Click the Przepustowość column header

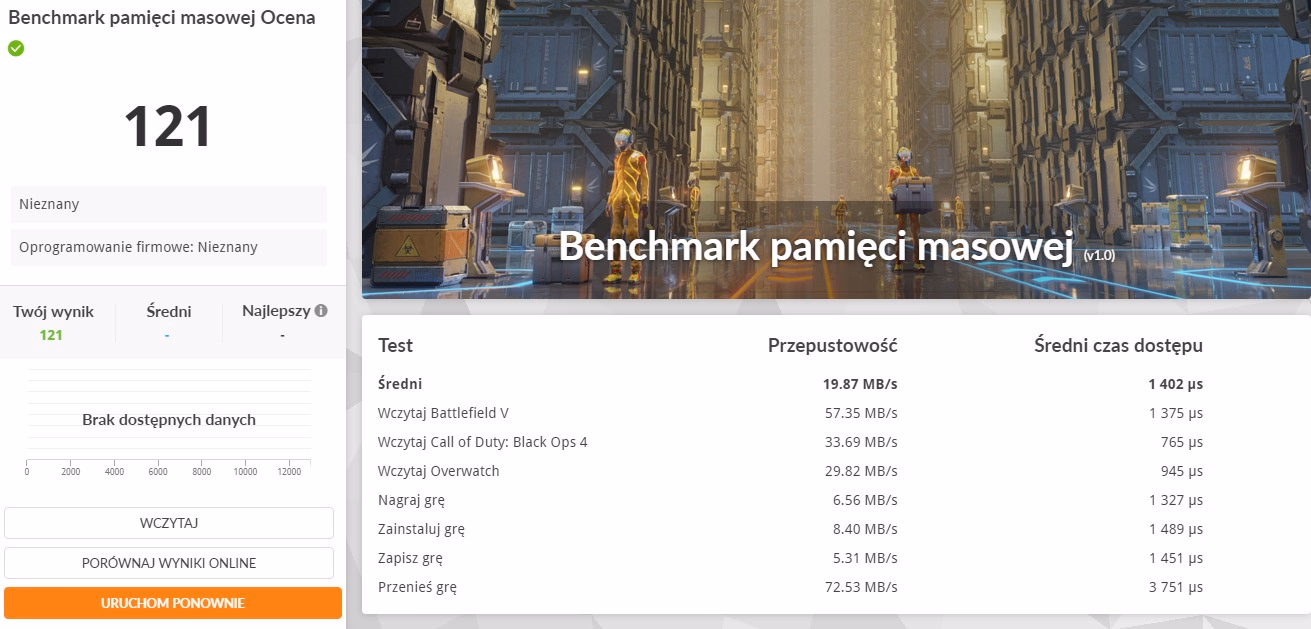(x=832, y=346)
